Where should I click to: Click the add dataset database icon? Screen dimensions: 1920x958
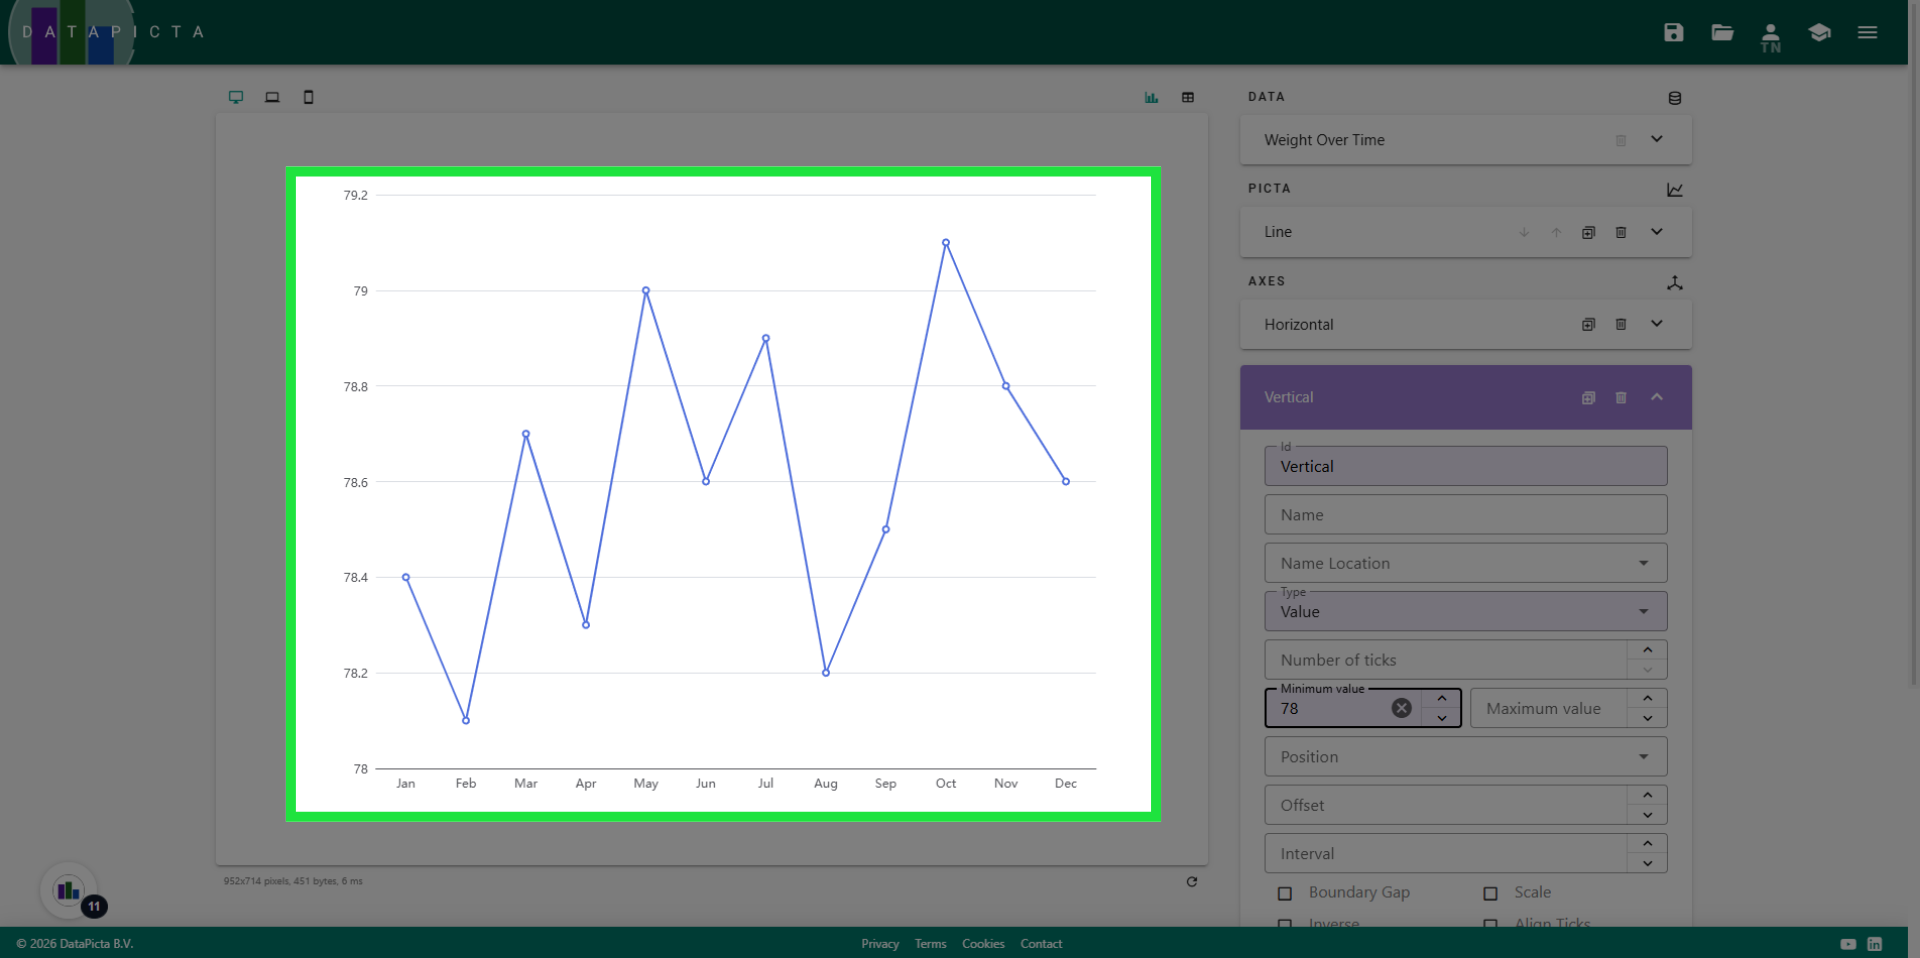1674,98
